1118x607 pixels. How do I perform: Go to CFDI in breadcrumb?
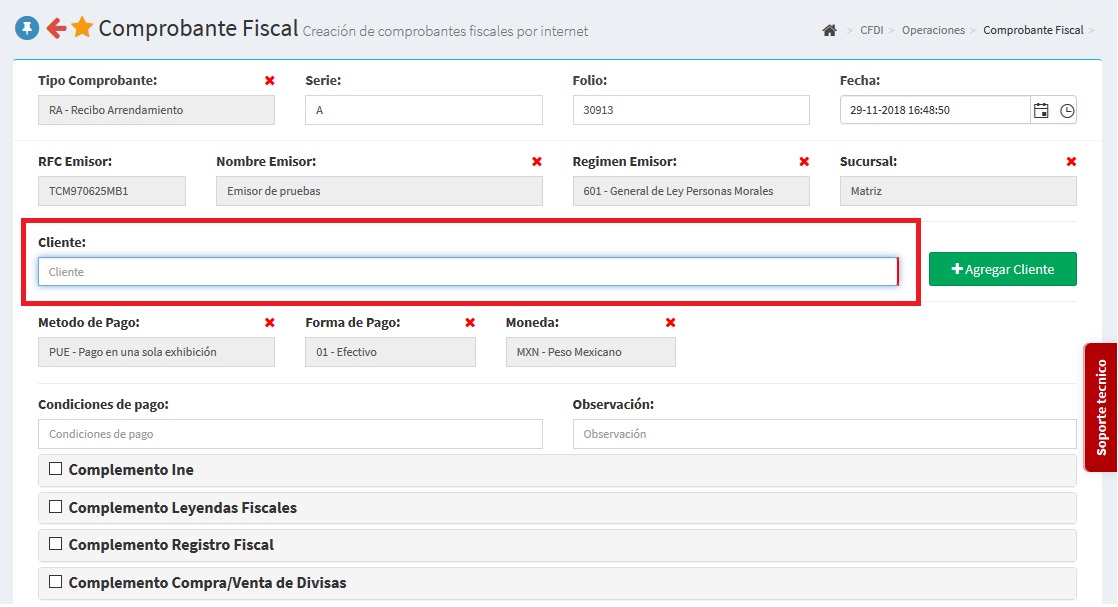tap(871, 30)
